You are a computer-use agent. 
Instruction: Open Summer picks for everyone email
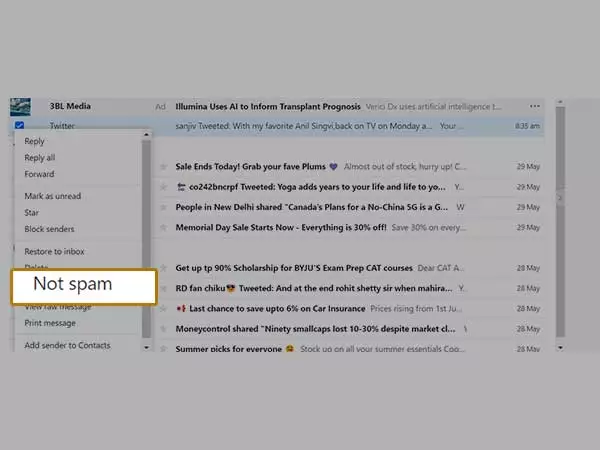point(235,349)
